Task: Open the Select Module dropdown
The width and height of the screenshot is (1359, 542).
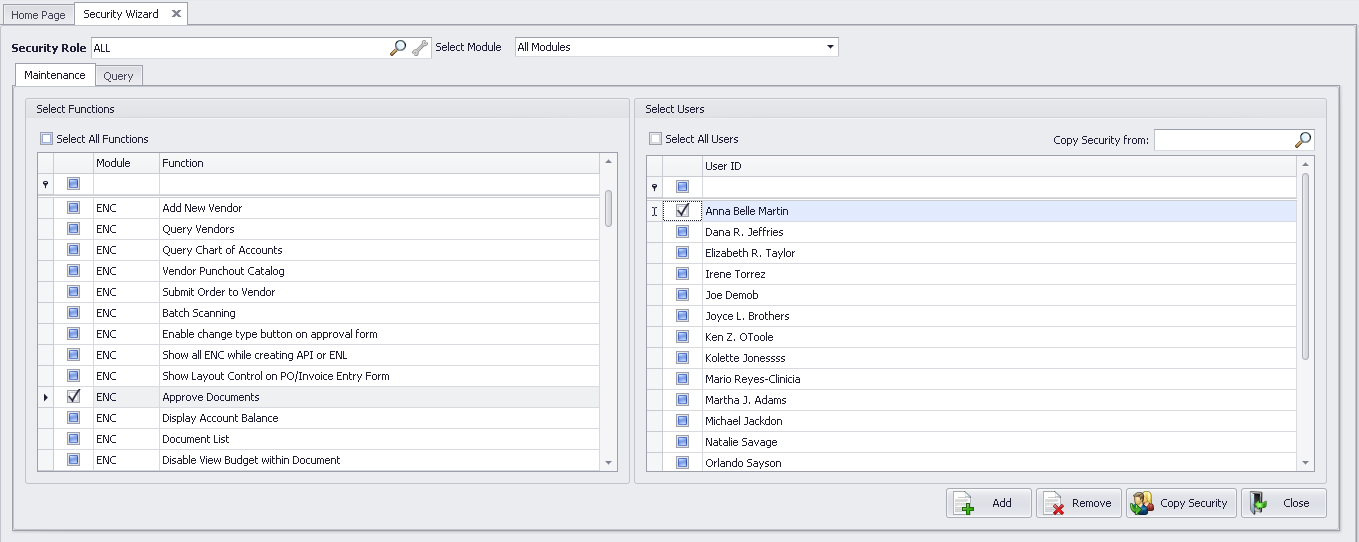Action: coord(830,47)
